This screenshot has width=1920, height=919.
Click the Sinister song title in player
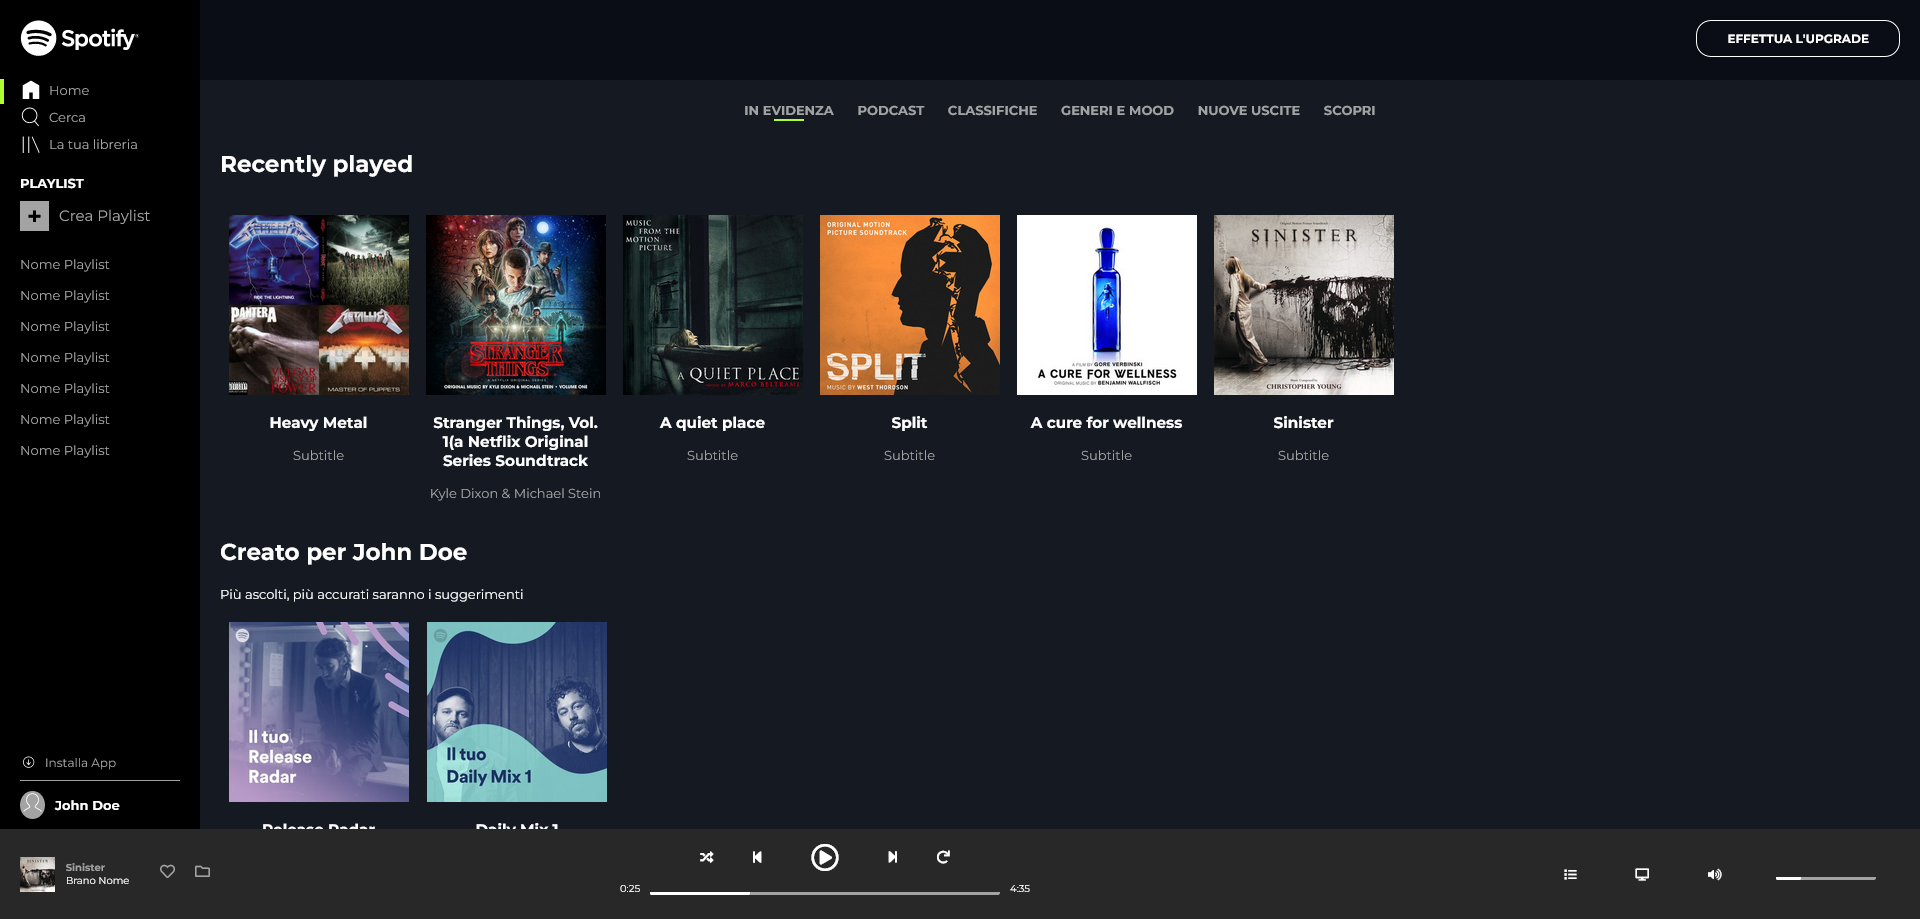(85, 867)
